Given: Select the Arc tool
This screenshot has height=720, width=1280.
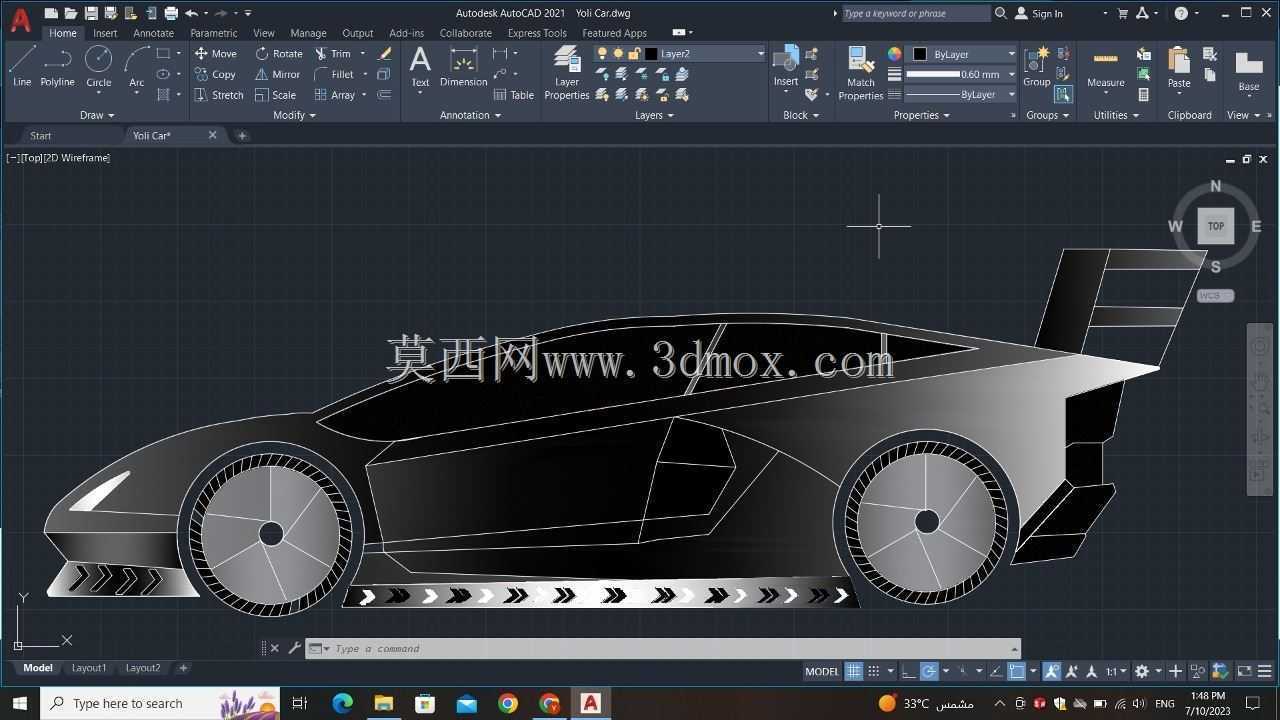Looking at the screenshot, I should (x=136, y=67).
